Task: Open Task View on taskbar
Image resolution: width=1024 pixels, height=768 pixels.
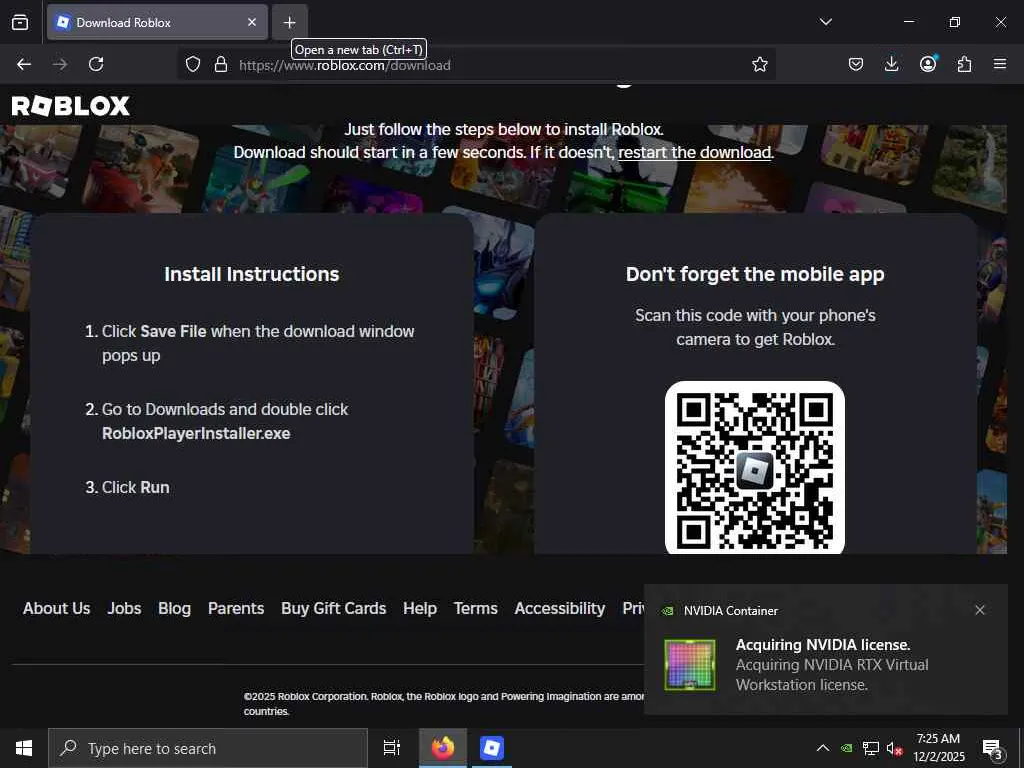Action: (x=391, y=748)
